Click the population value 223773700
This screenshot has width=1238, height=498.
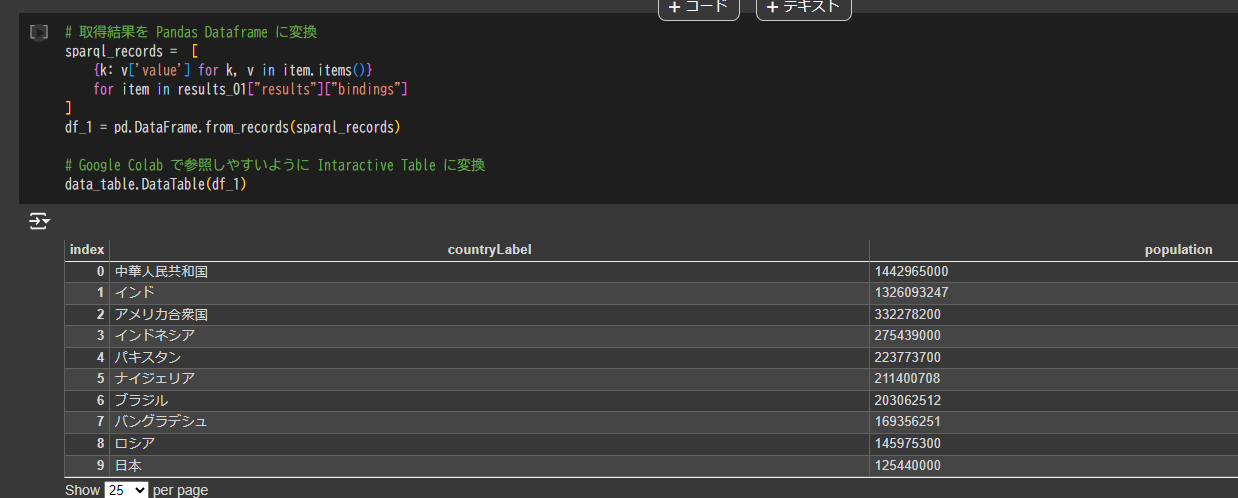pos(907,357)
